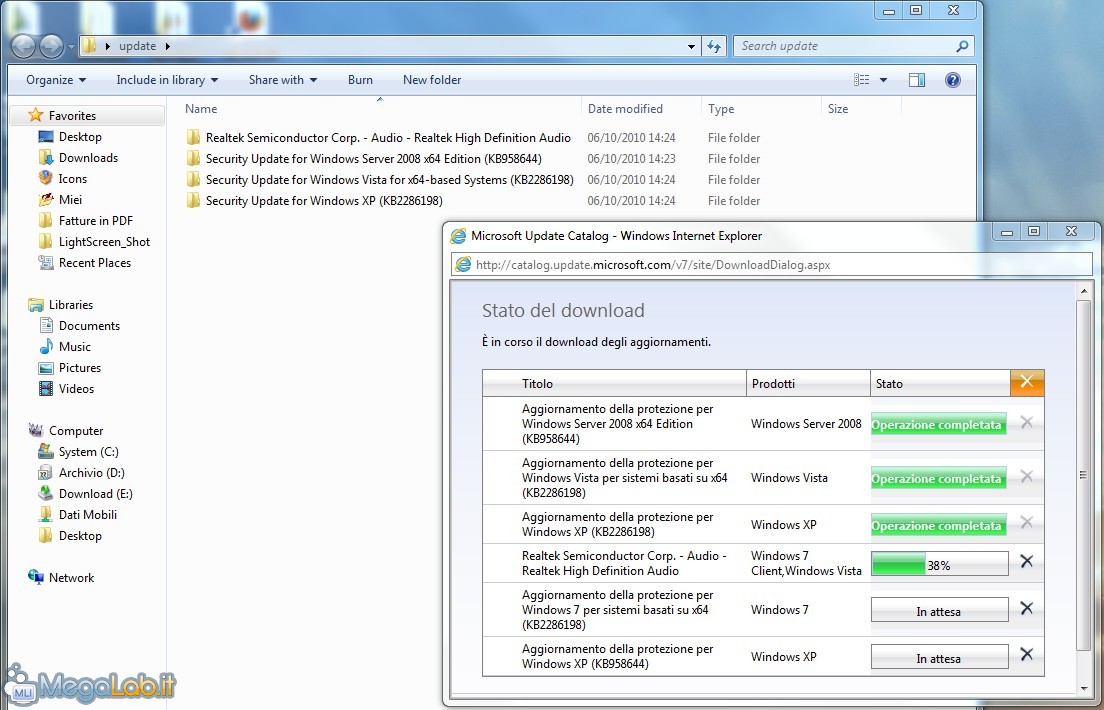
Task: Cancel waiting Windows XP KB958644 download
Action: (x=1027, y=654)
